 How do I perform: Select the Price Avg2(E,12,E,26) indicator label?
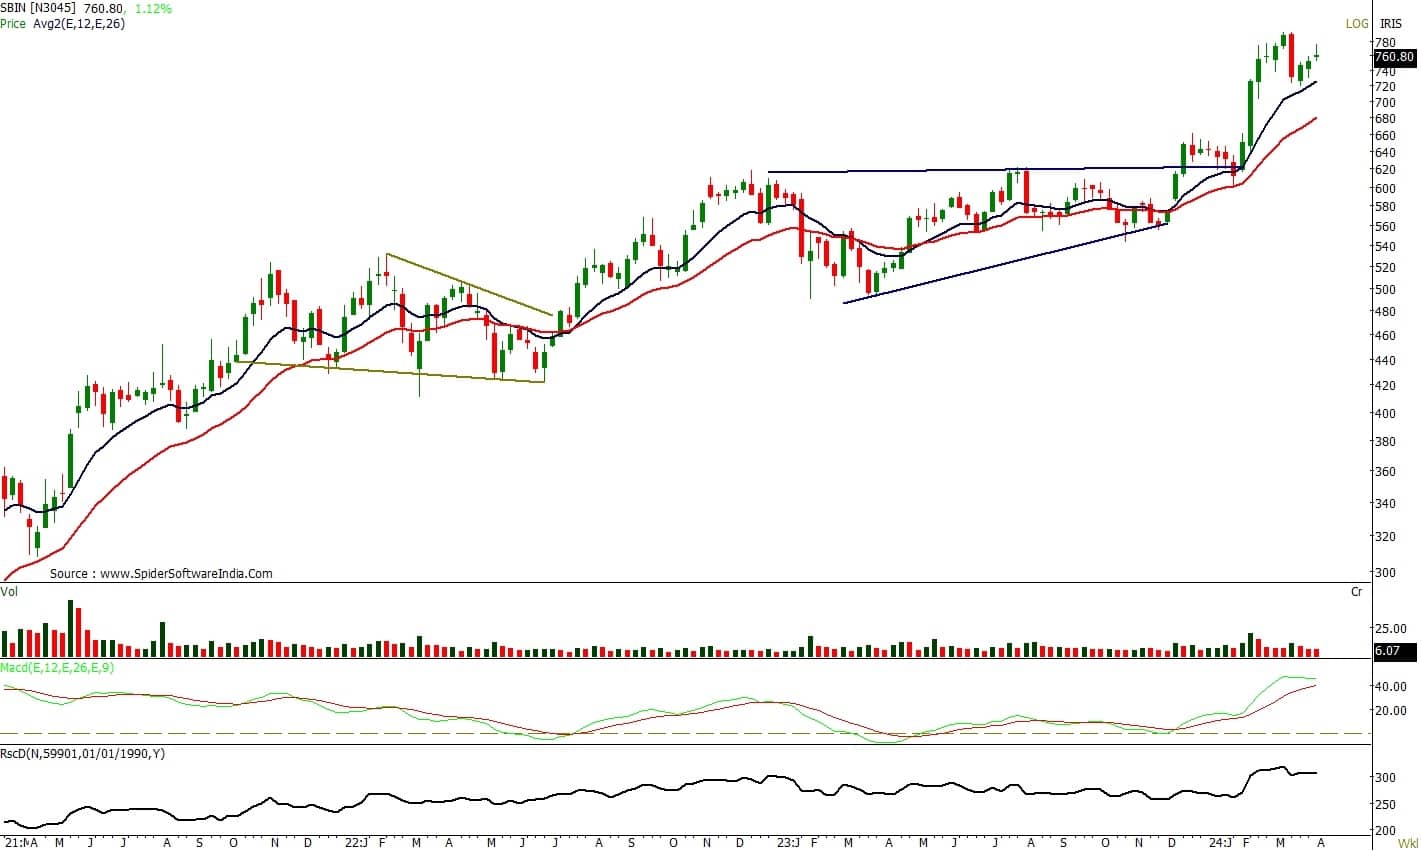62,23
